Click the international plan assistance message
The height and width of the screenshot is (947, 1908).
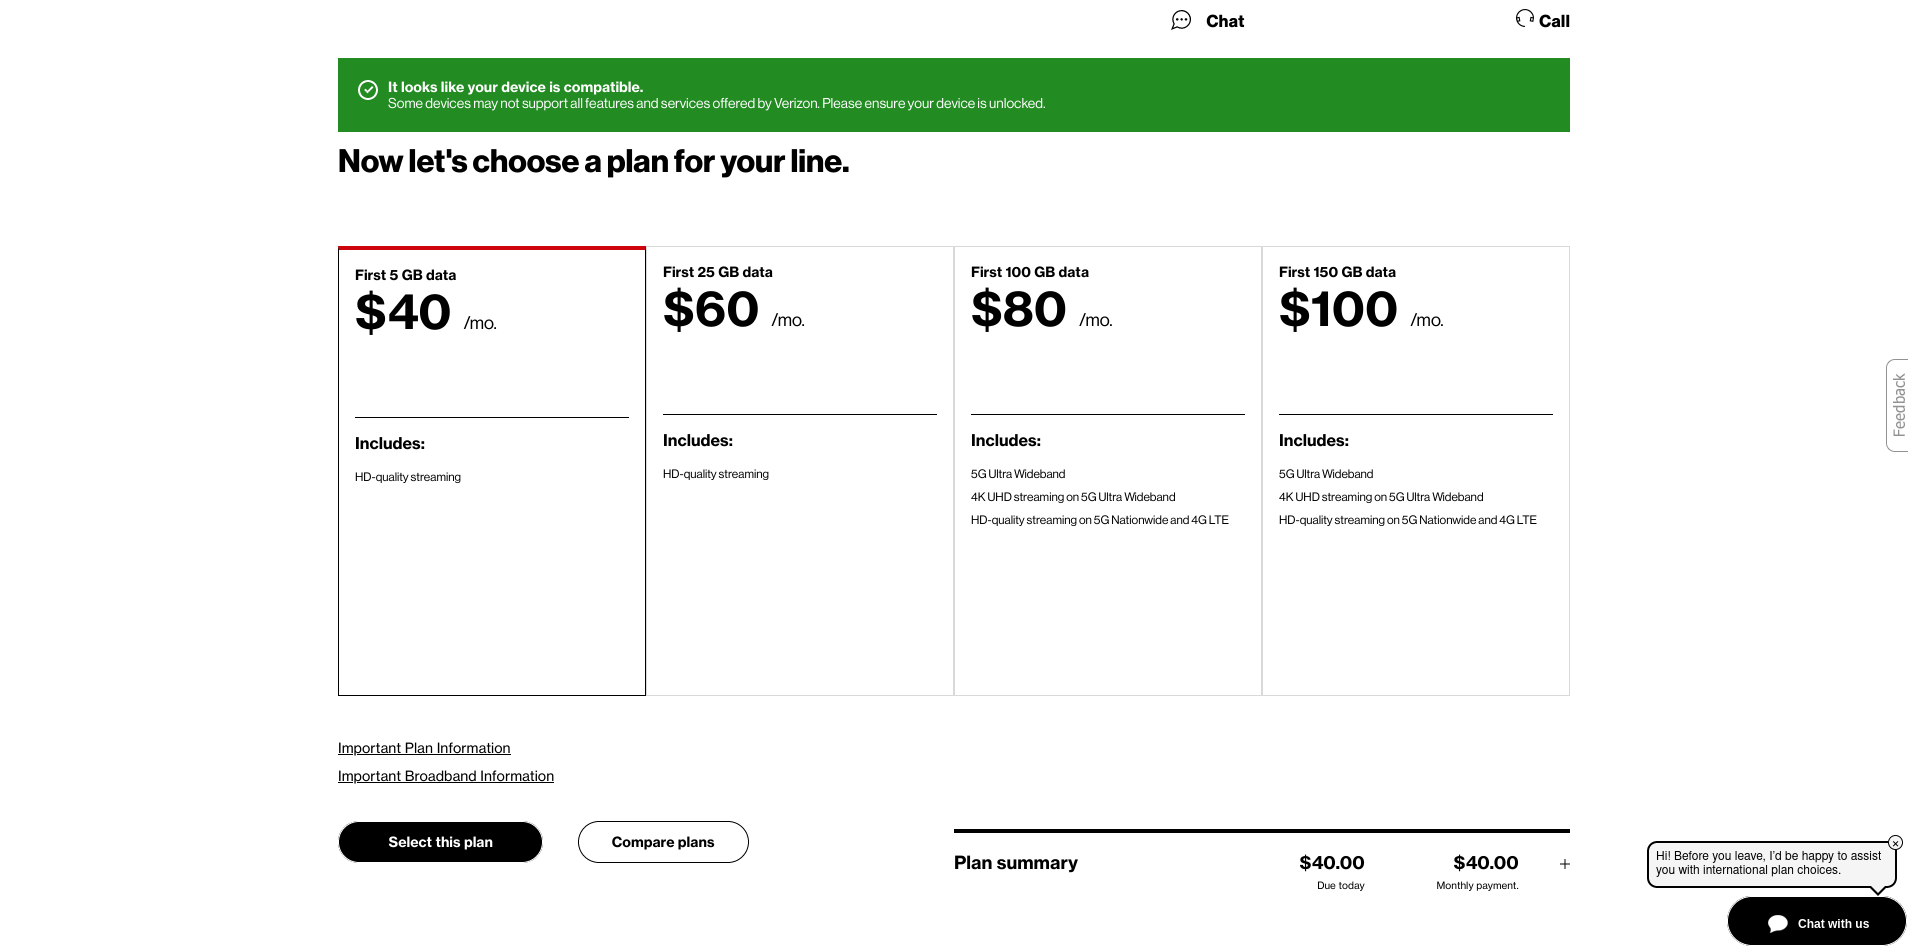pos(1768,863)
